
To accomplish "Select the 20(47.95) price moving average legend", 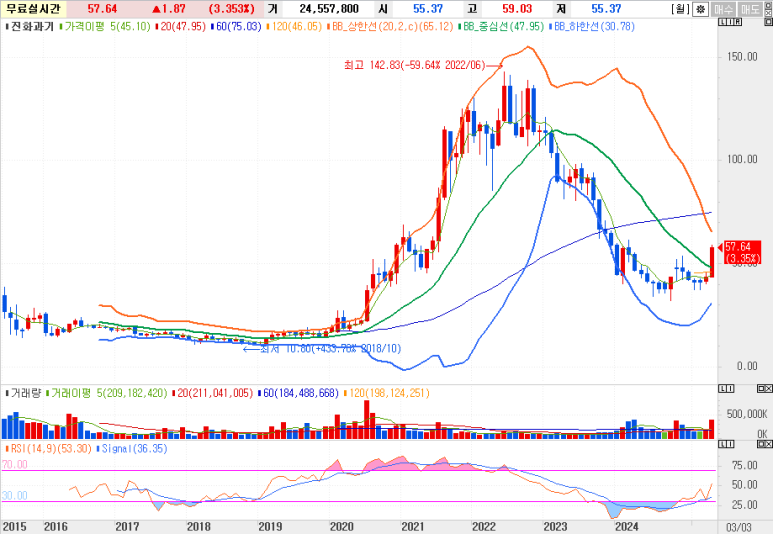I will pyautogui.click(x=183, y=26).
